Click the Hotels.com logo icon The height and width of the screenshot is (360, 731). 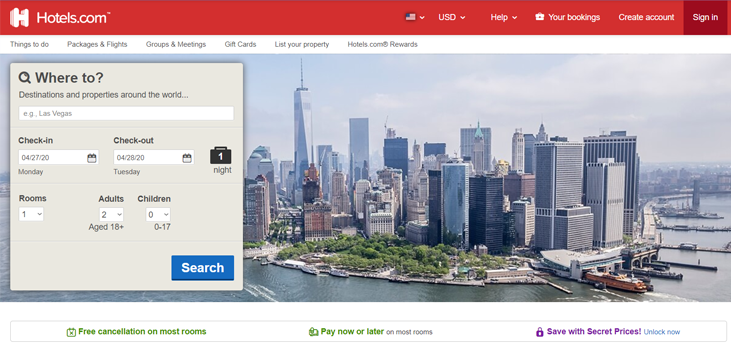pyautogui.click(x=19, y=17)
